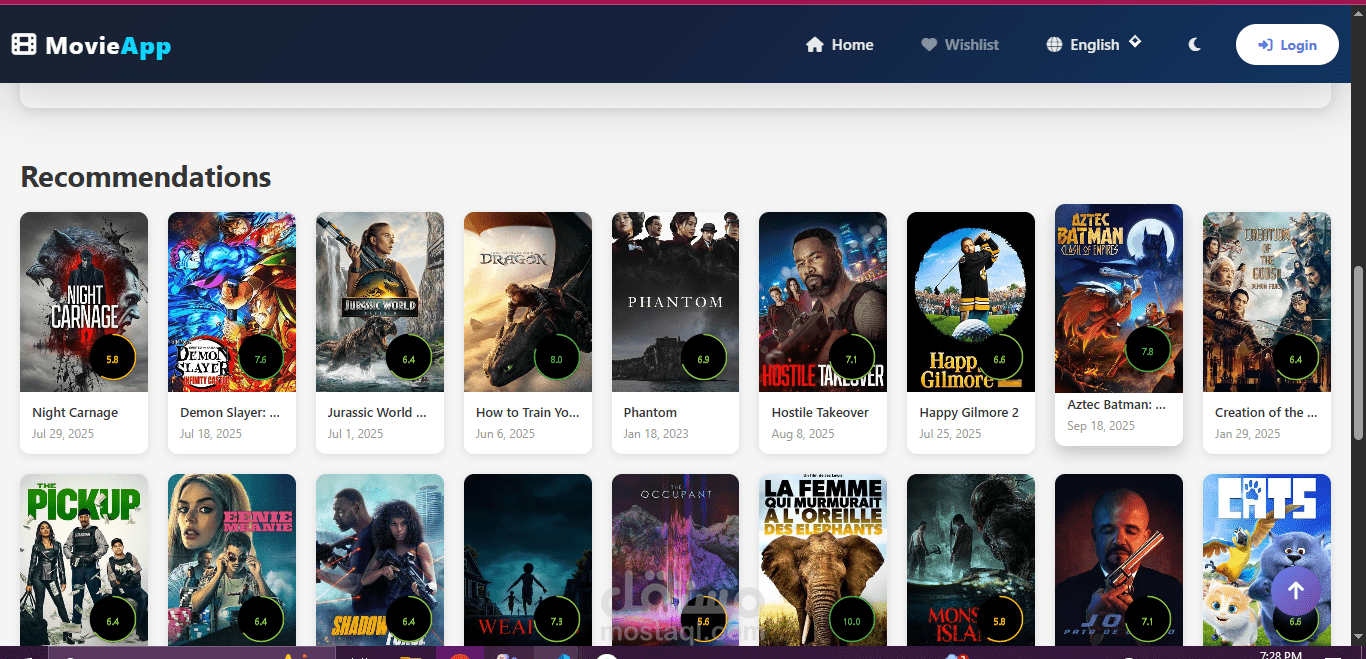Click the 'Aug 8, 2025' date
This screenshot has width=1366, height=659.
click(x=803, y=434)
